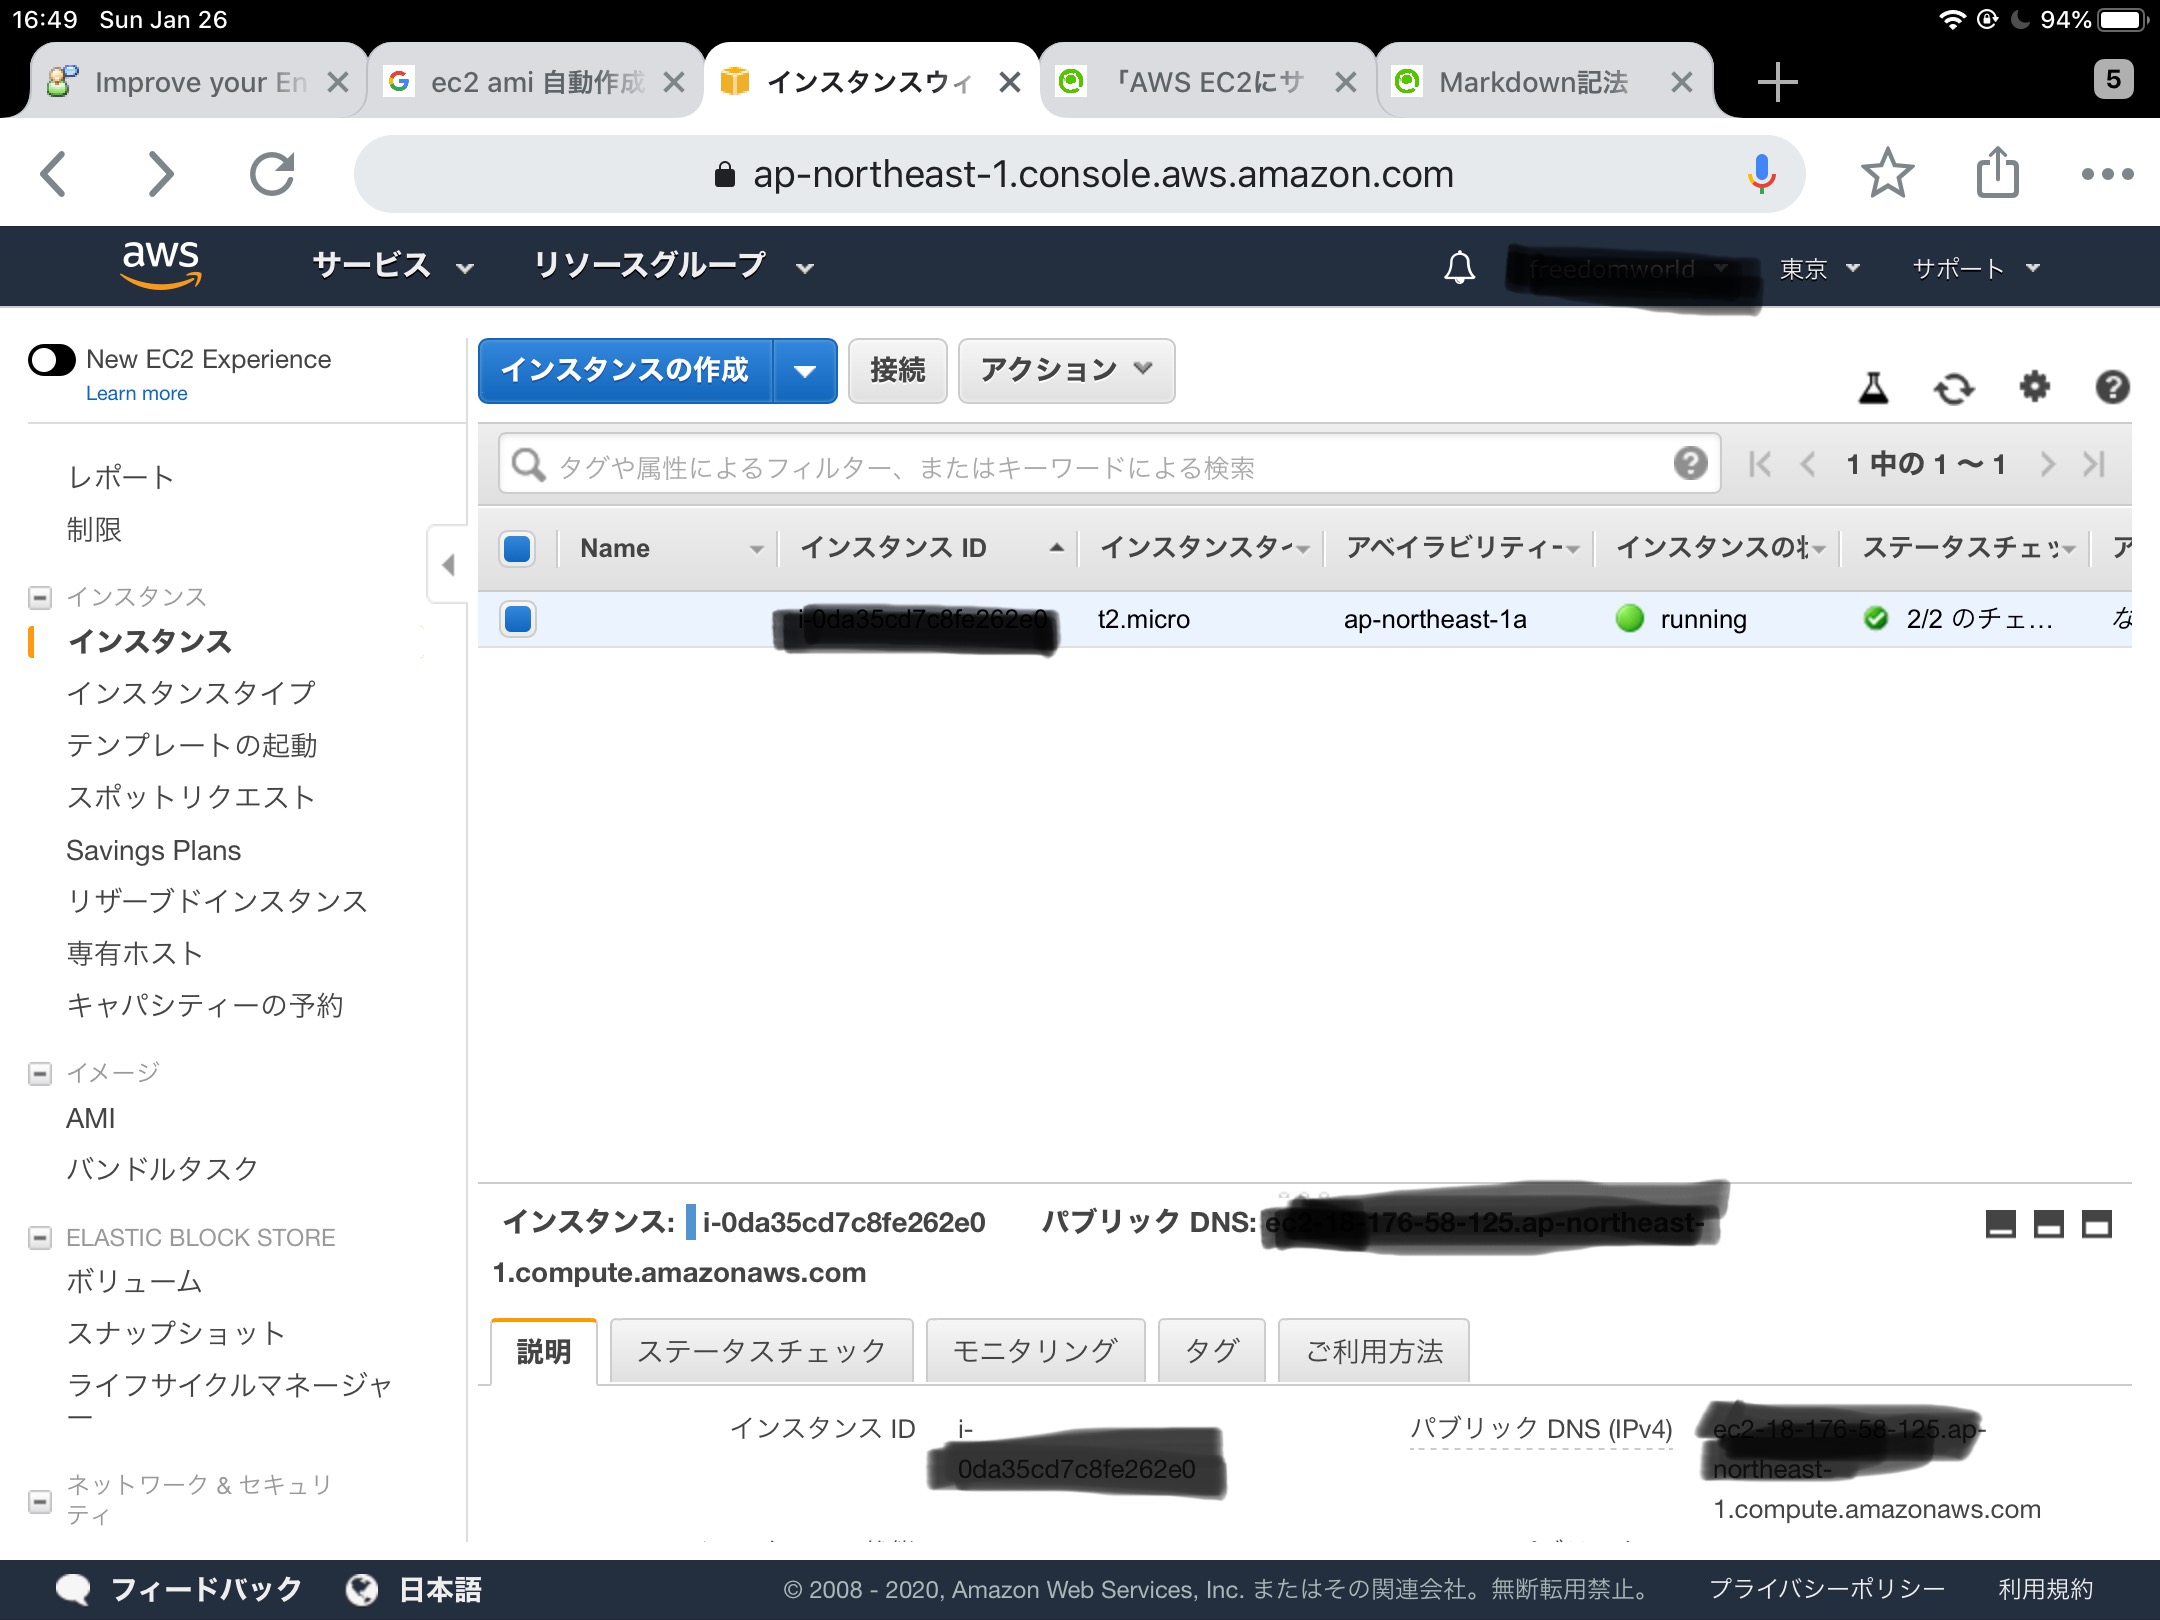Go to next results page
Viewport: 2160px width, 1620px height.
coord(2047,464)
